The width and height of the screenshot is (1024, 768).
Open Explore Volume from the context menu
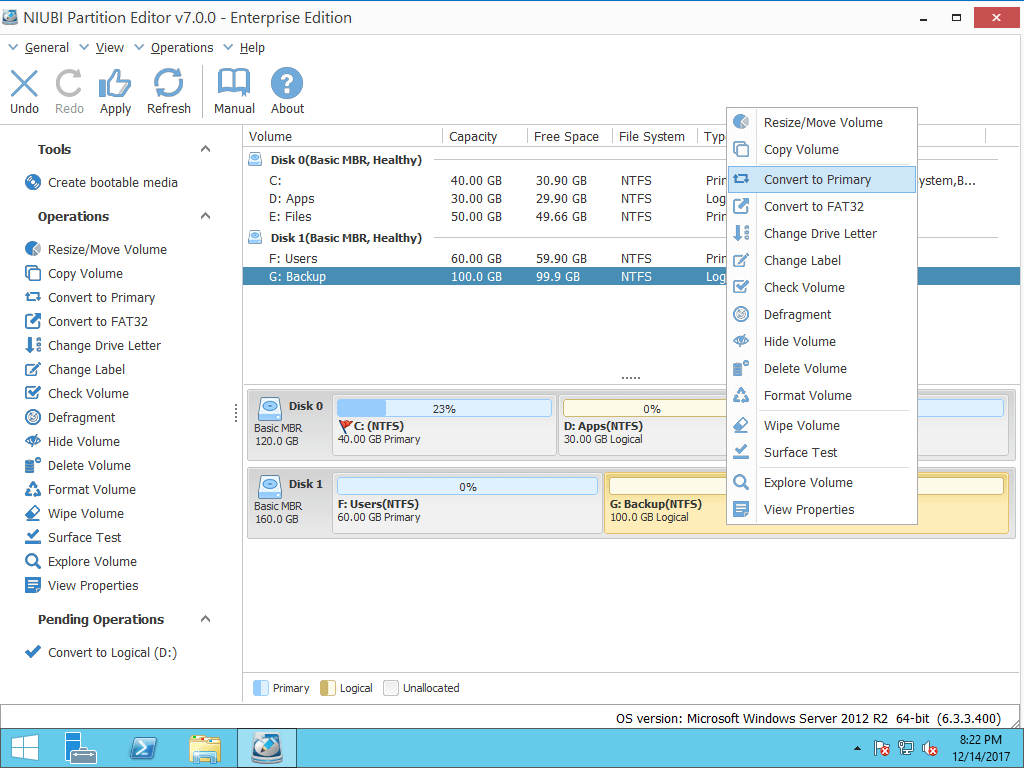click(822, 483)
